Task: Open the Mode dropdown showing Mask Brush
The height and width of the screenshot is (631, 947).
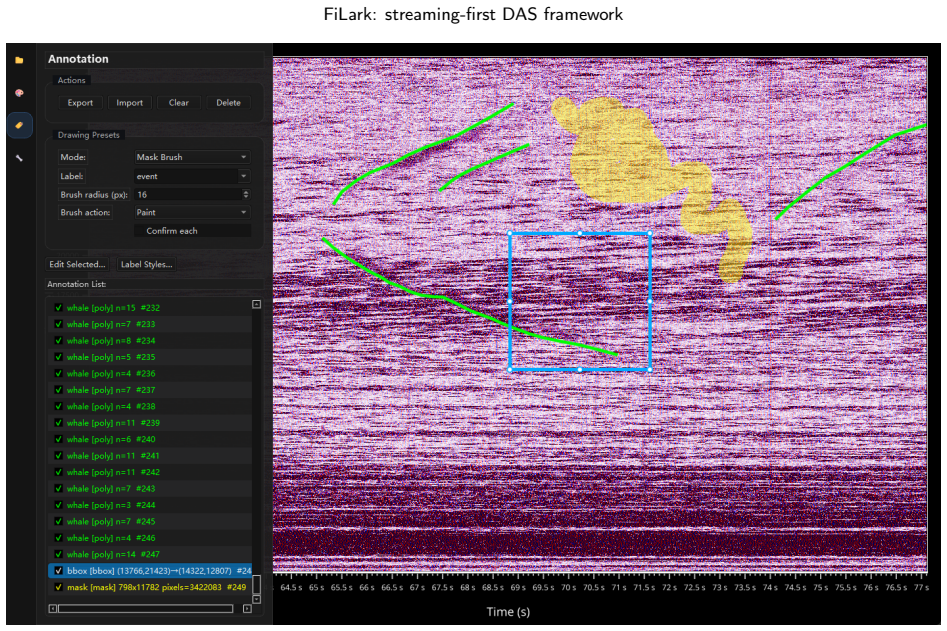Action: click(191, 157)
